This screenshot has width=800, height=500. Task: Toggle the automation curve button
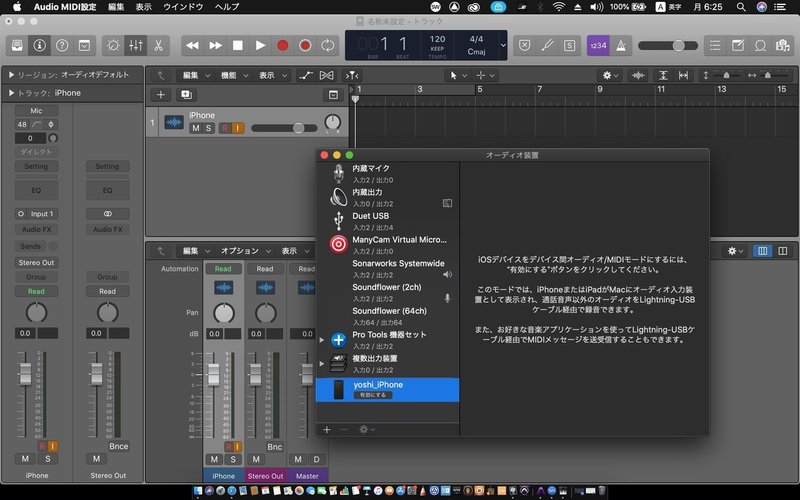[306, 76]
